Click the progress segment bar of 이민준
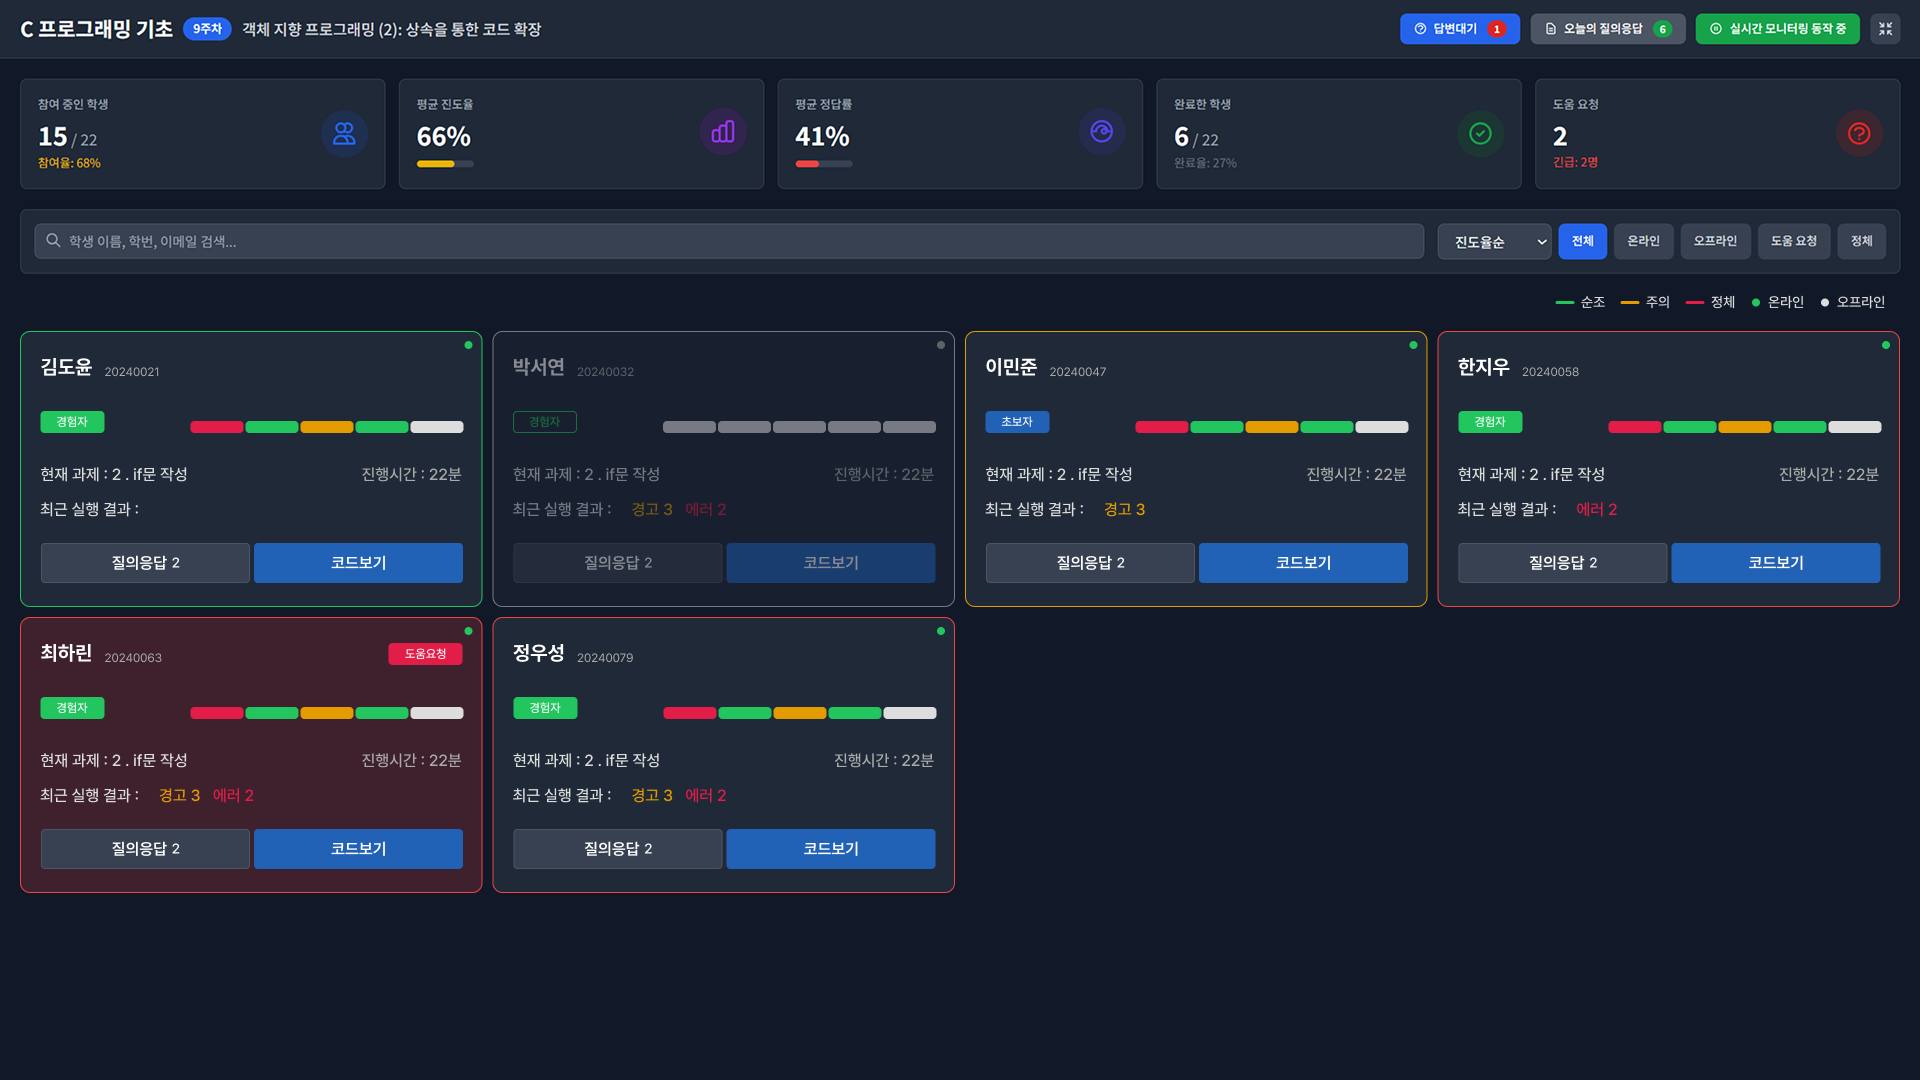 (x=1271, y=427)
